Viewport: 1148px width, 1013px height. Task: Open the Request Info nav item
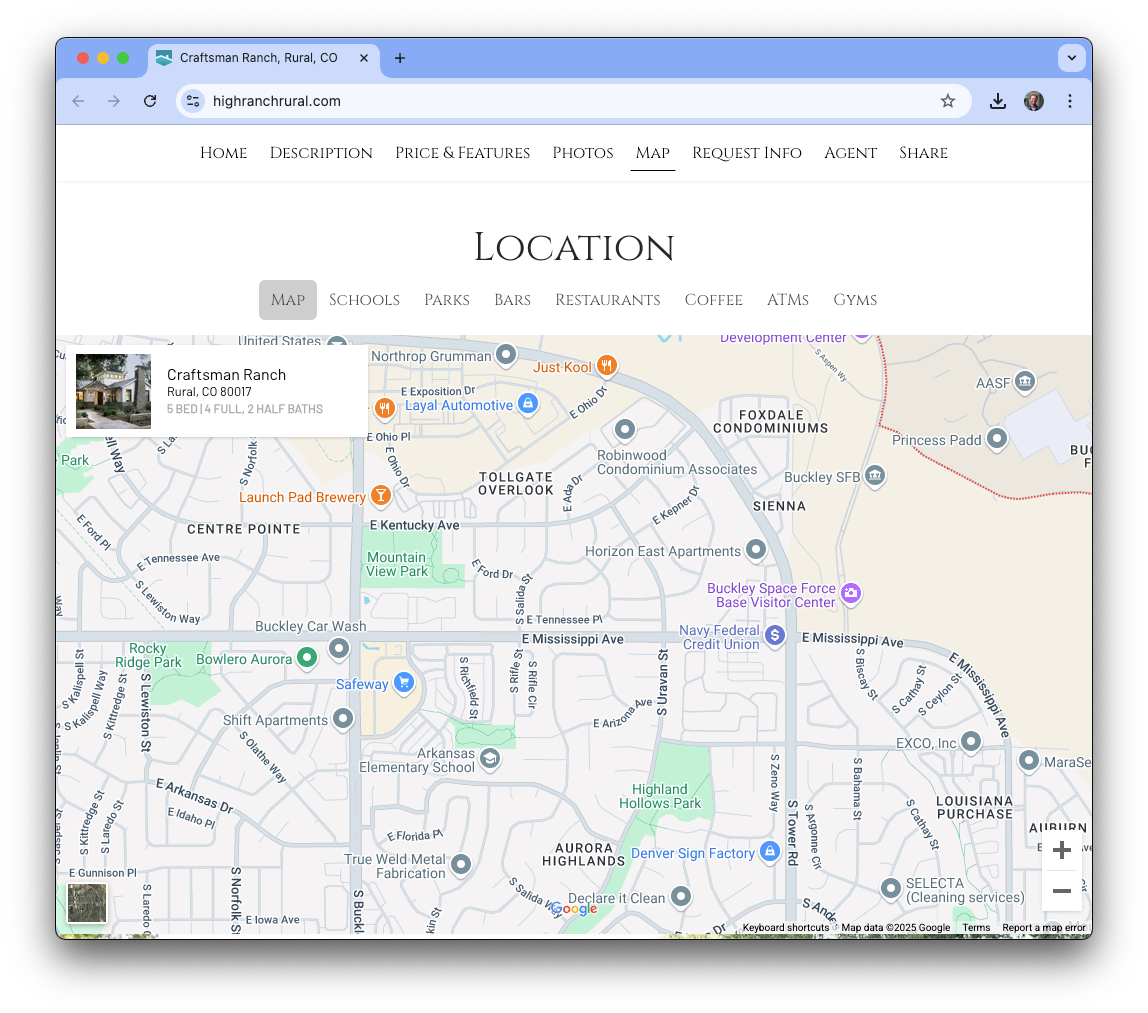coord(747,153)
